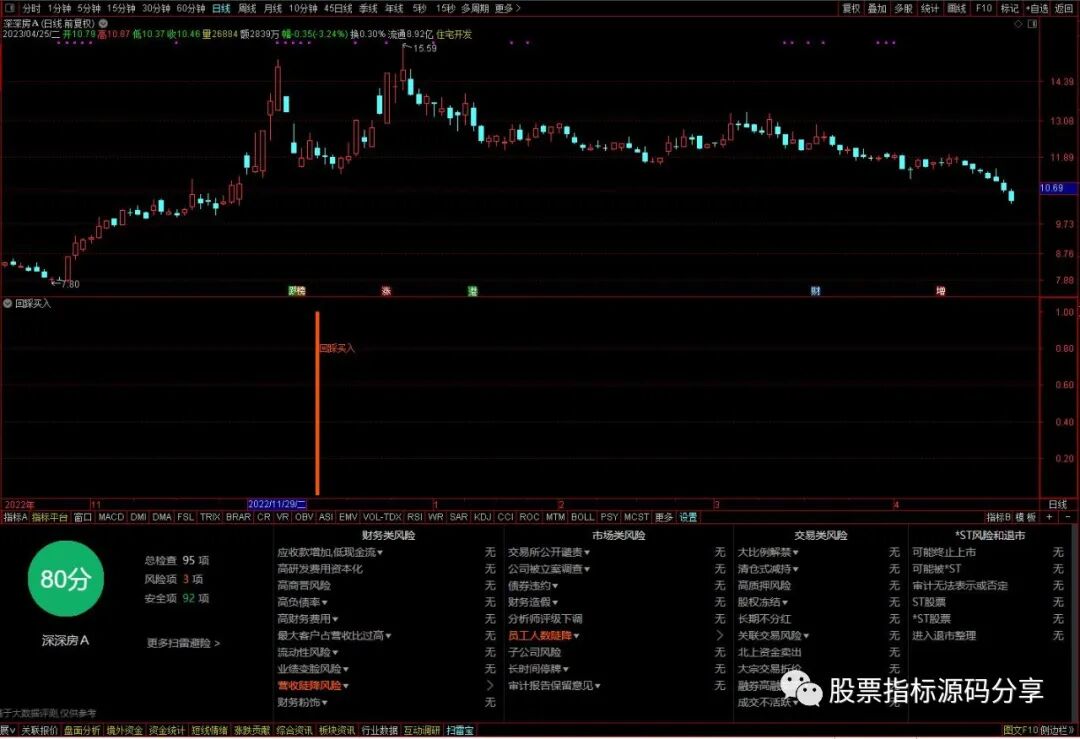Click the 模板 button
The height and width of the screenshot is (739, 1080).
(x=1026, y=517)
